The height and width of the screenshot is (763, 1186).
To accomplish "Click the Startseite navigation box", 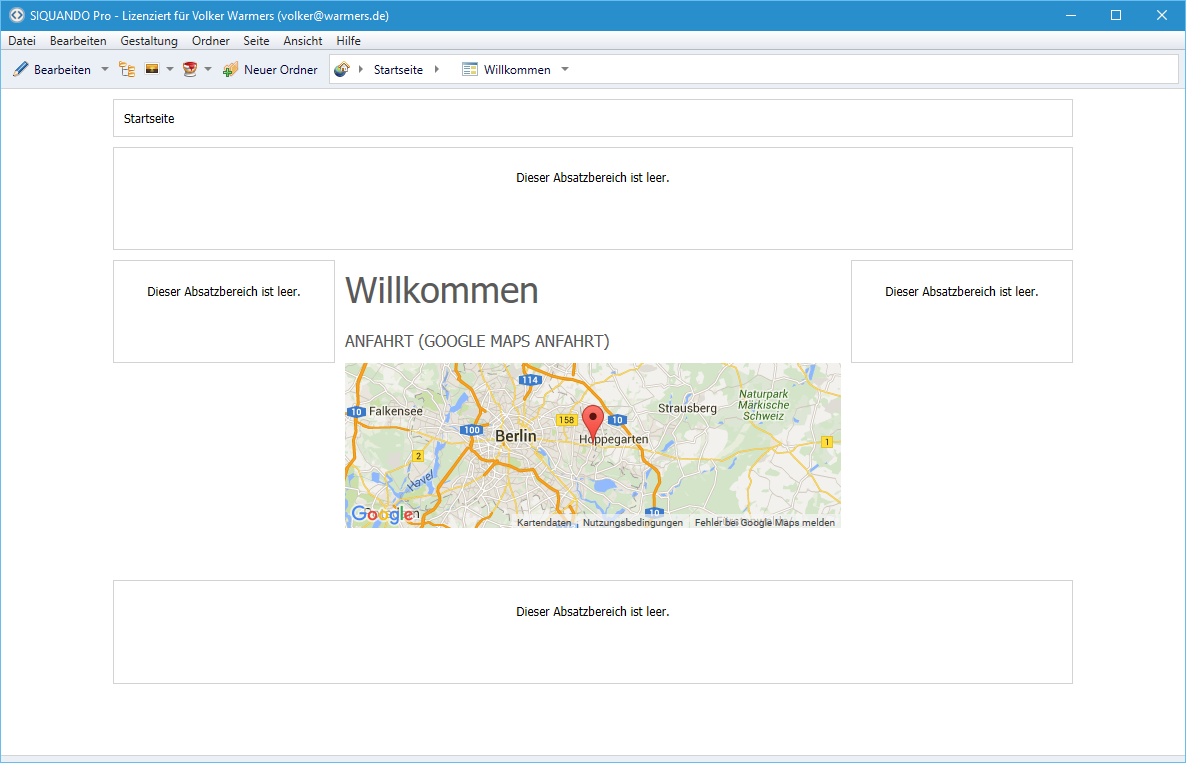I will [593, 118].
